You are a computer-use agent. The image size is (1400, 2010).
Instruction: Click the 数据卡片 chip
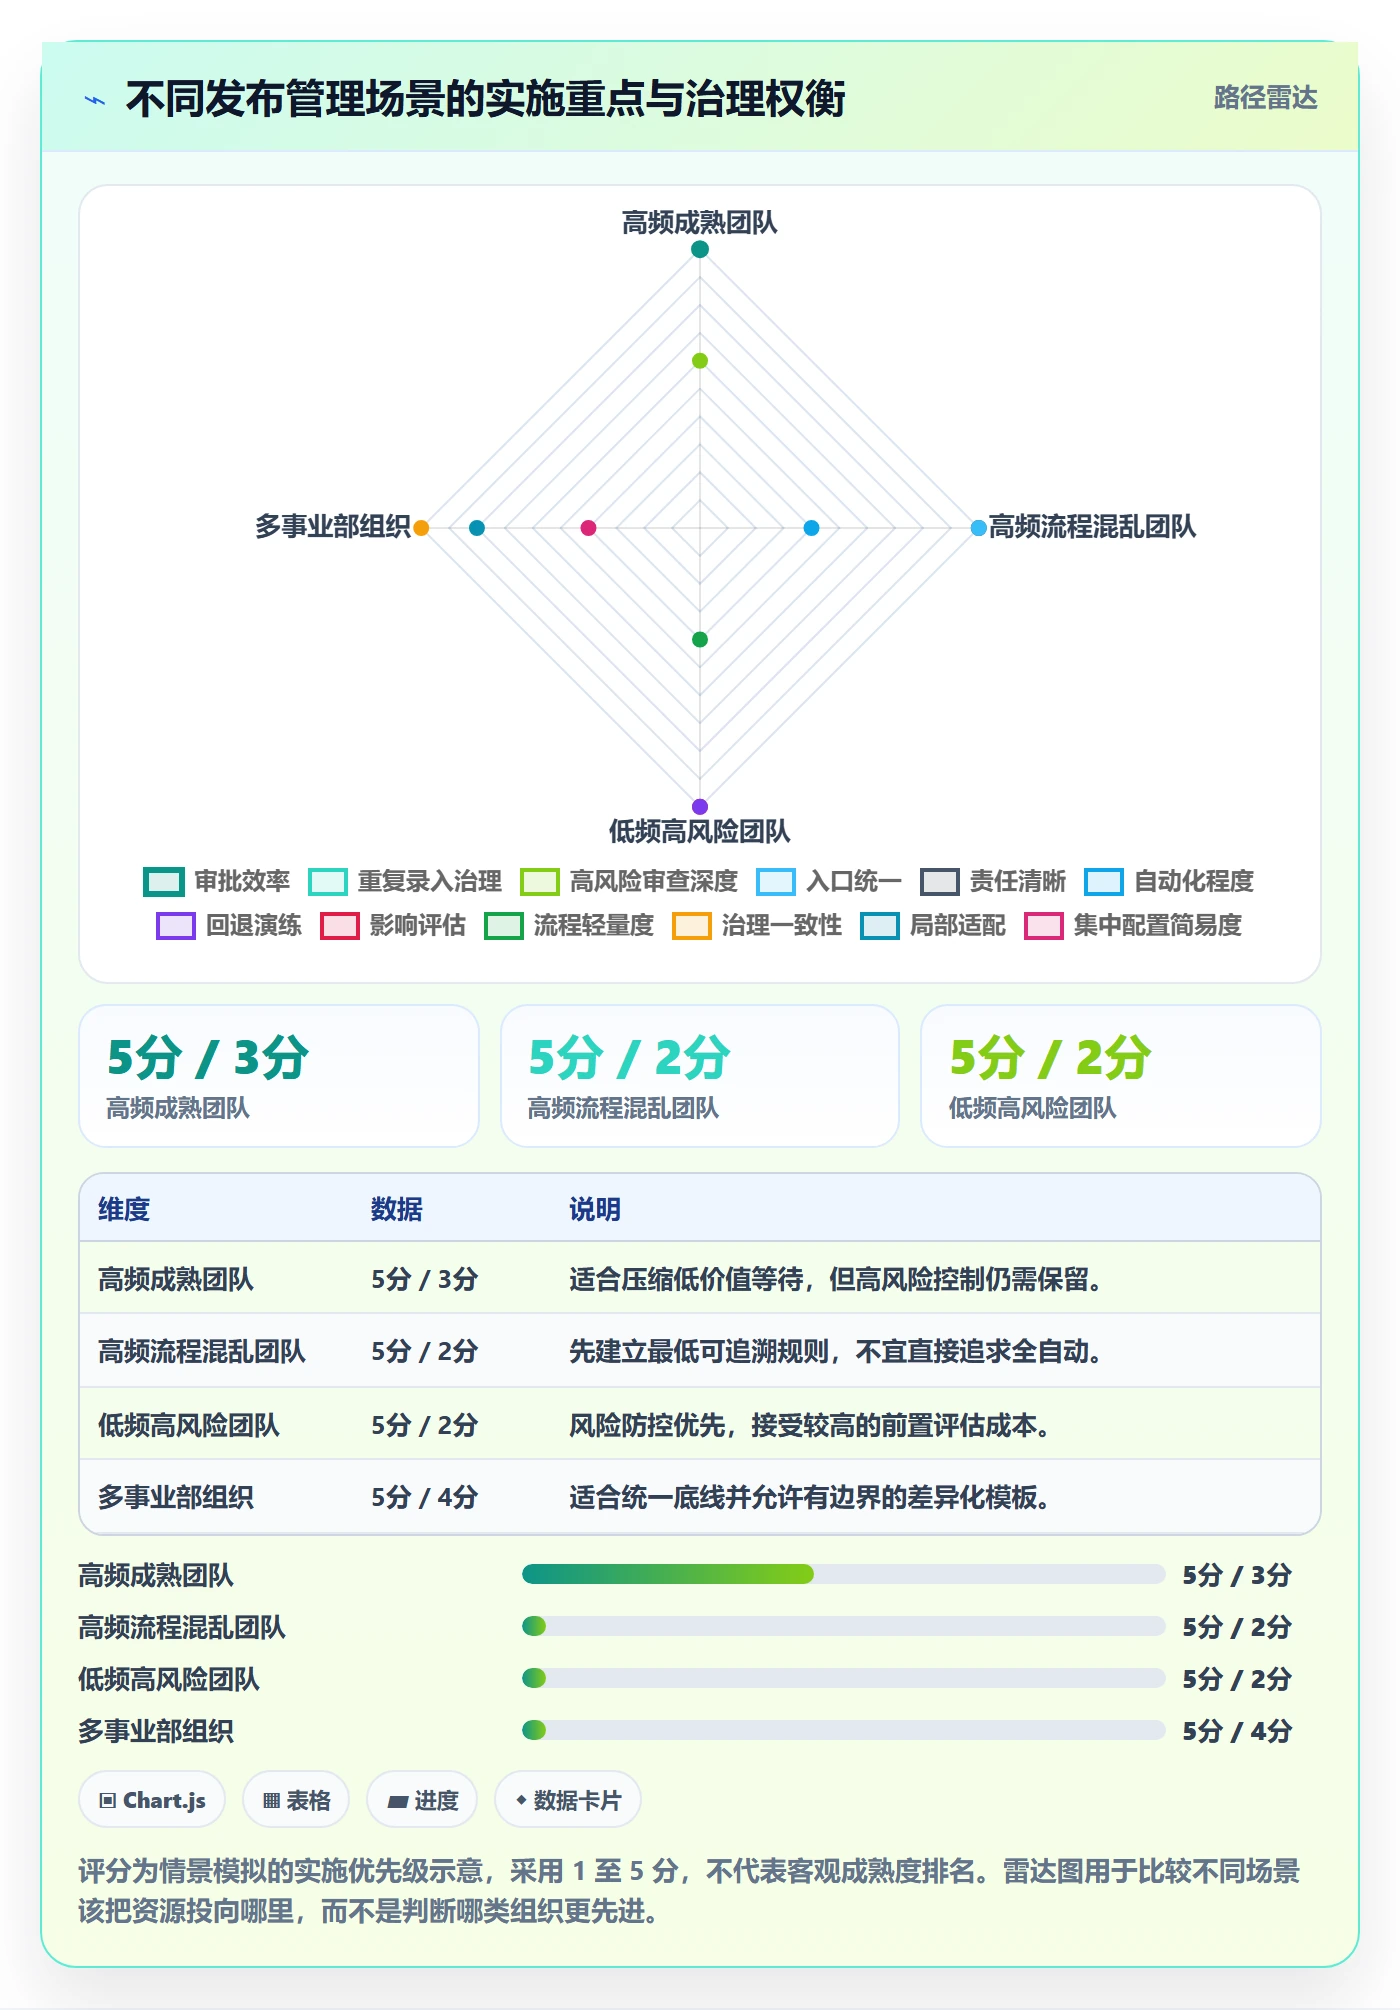[x=568, y=1800]
